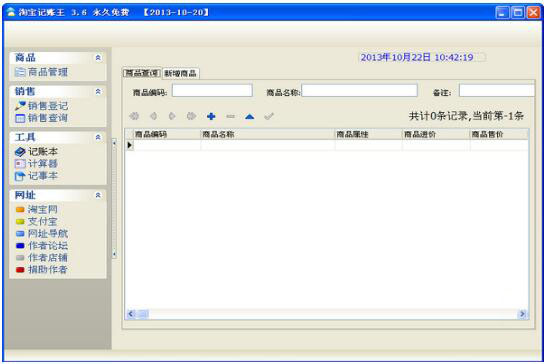Collapse the 网址 sidebar group
Viewport: 546px width, 364px height.
98,195
